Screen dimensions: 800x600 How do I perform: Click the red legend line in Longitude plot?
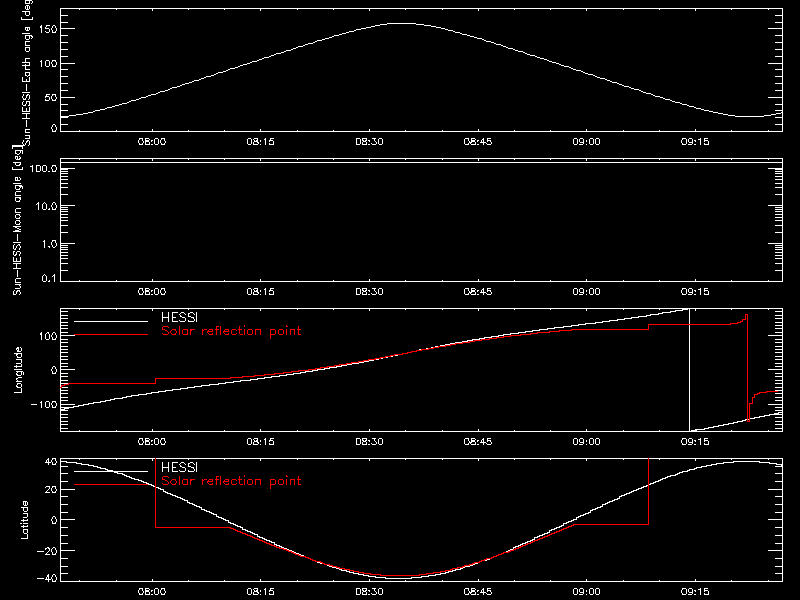point(111,335)
